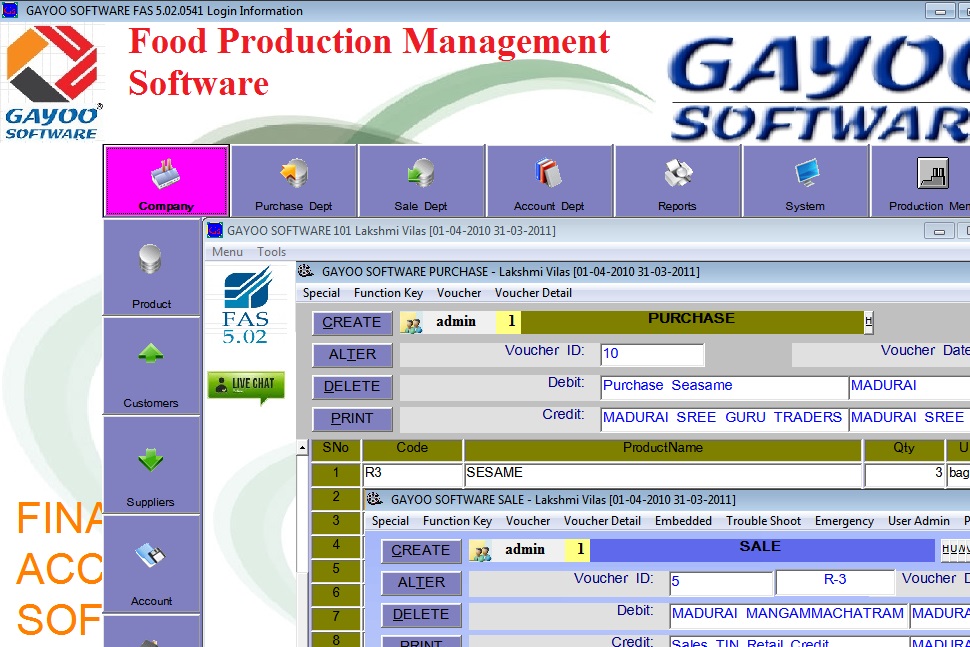Open Trouble Shoot menu in Sale window
The image size is (970, 647).
coord(763,521)
